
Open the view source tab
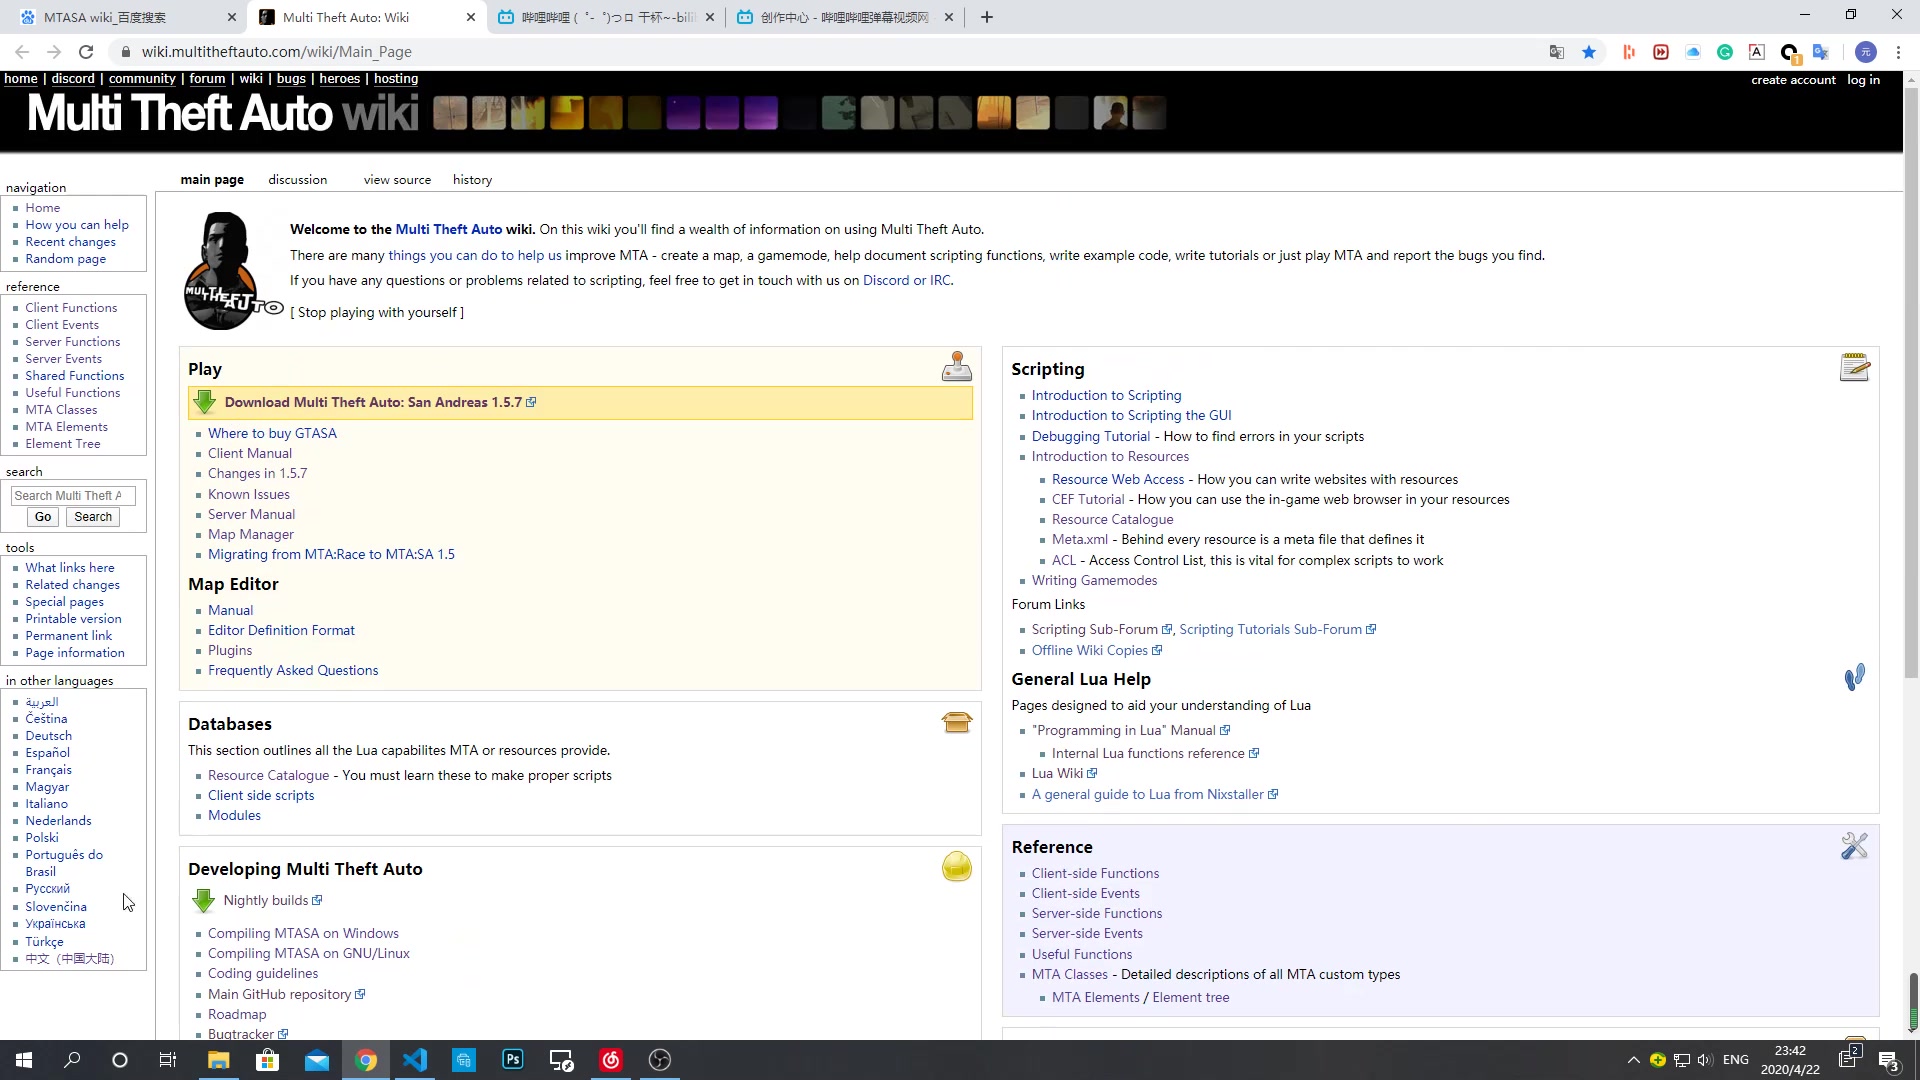[397, 180]
